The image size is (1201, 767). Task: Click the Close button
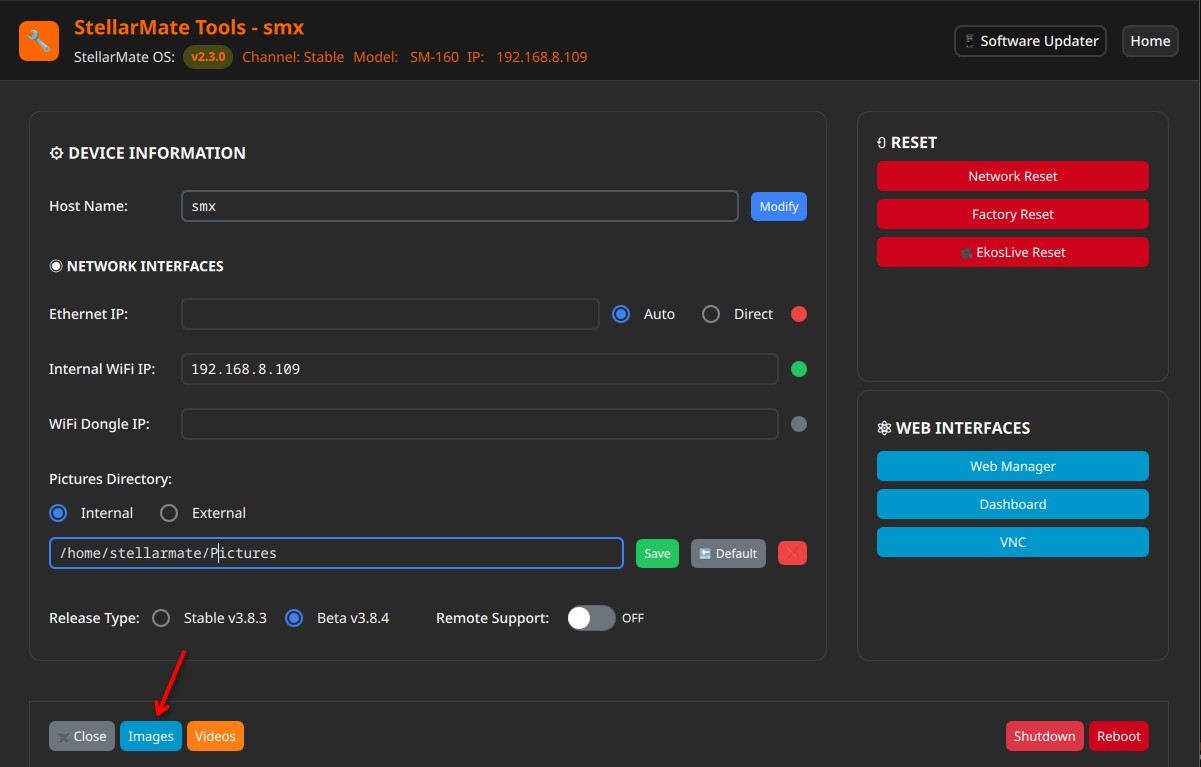82,736
